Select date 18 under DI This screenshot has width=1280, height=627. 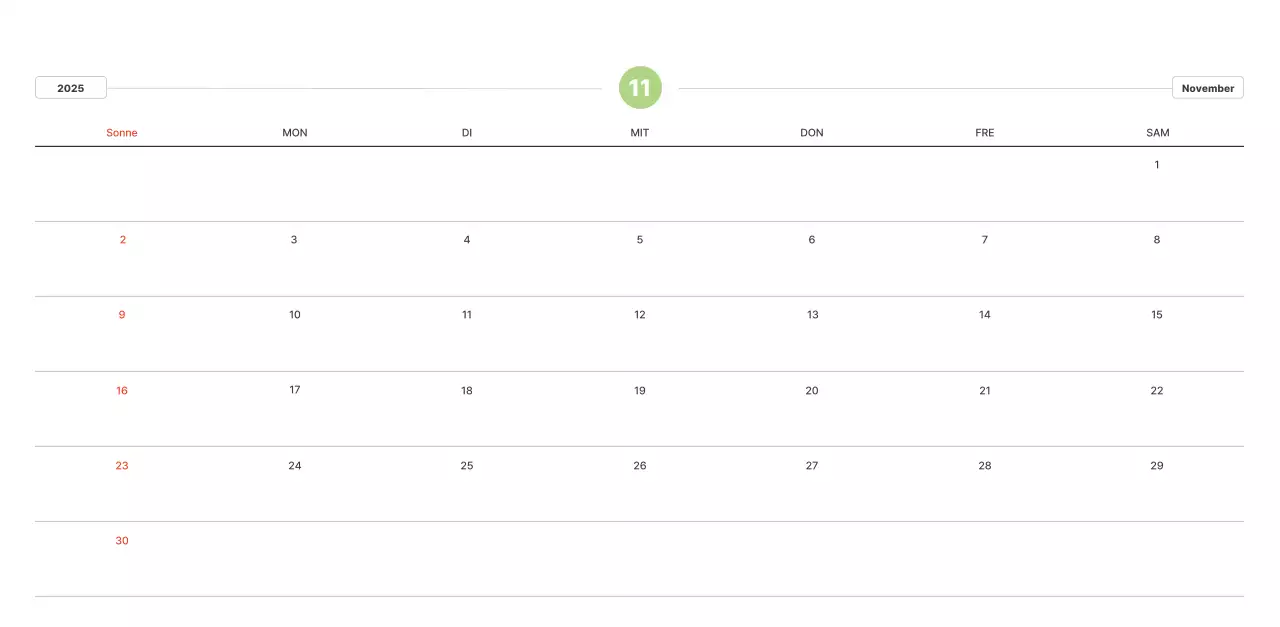pos(467,391)
